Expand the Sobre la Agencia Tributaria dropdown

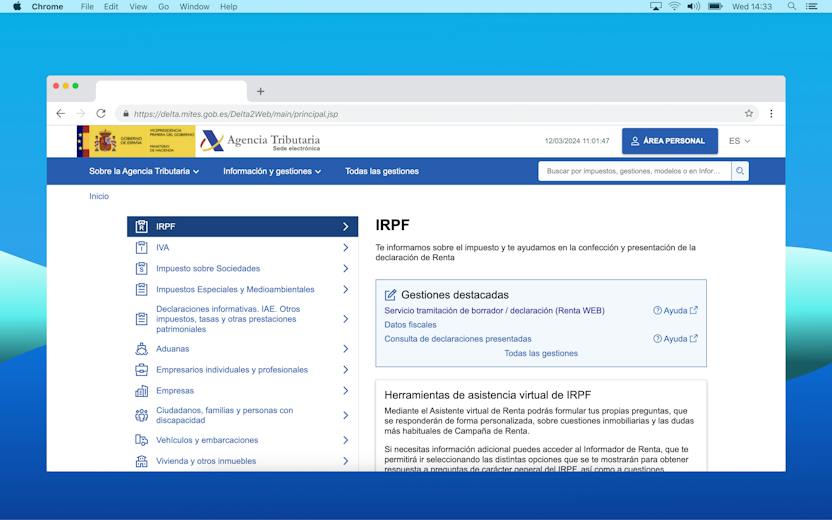[x=144, y=171]
